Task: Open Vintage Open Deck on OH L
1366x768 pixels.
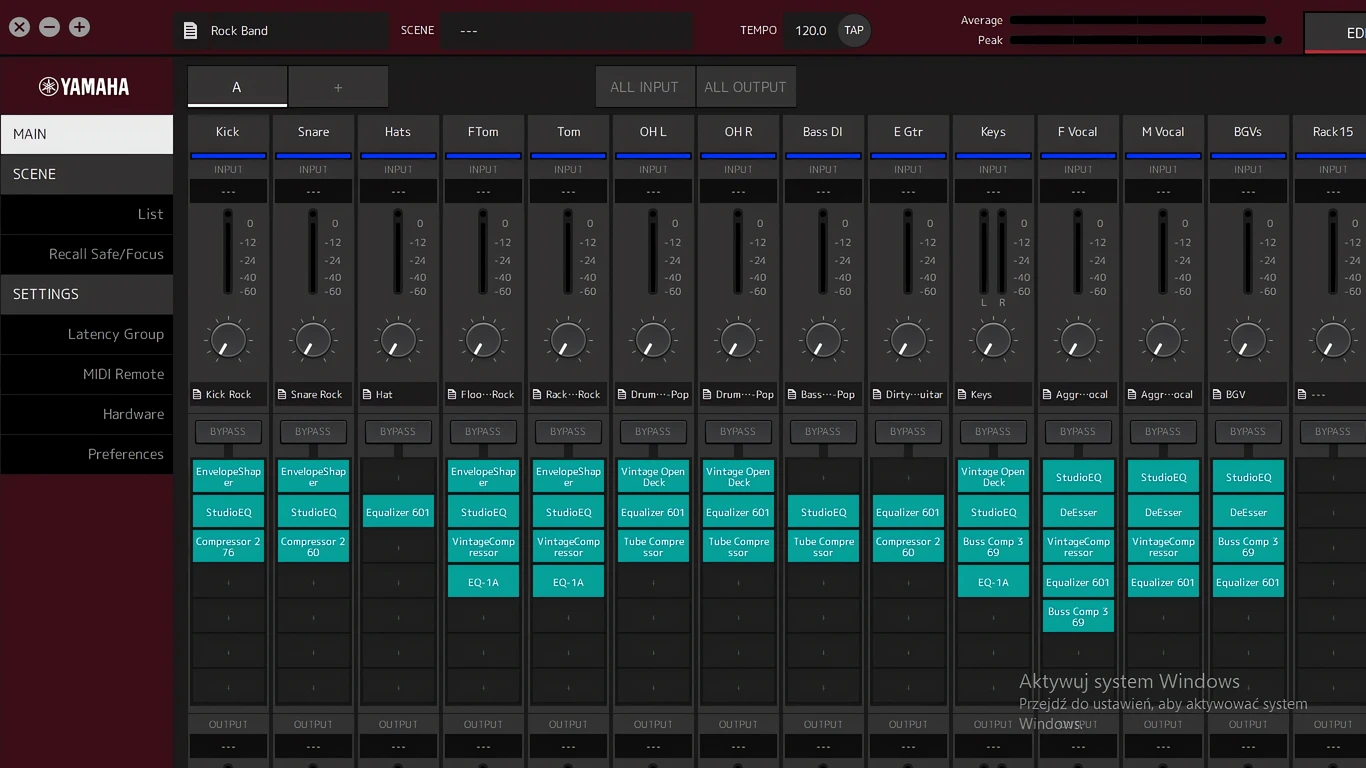Action: 653,477
